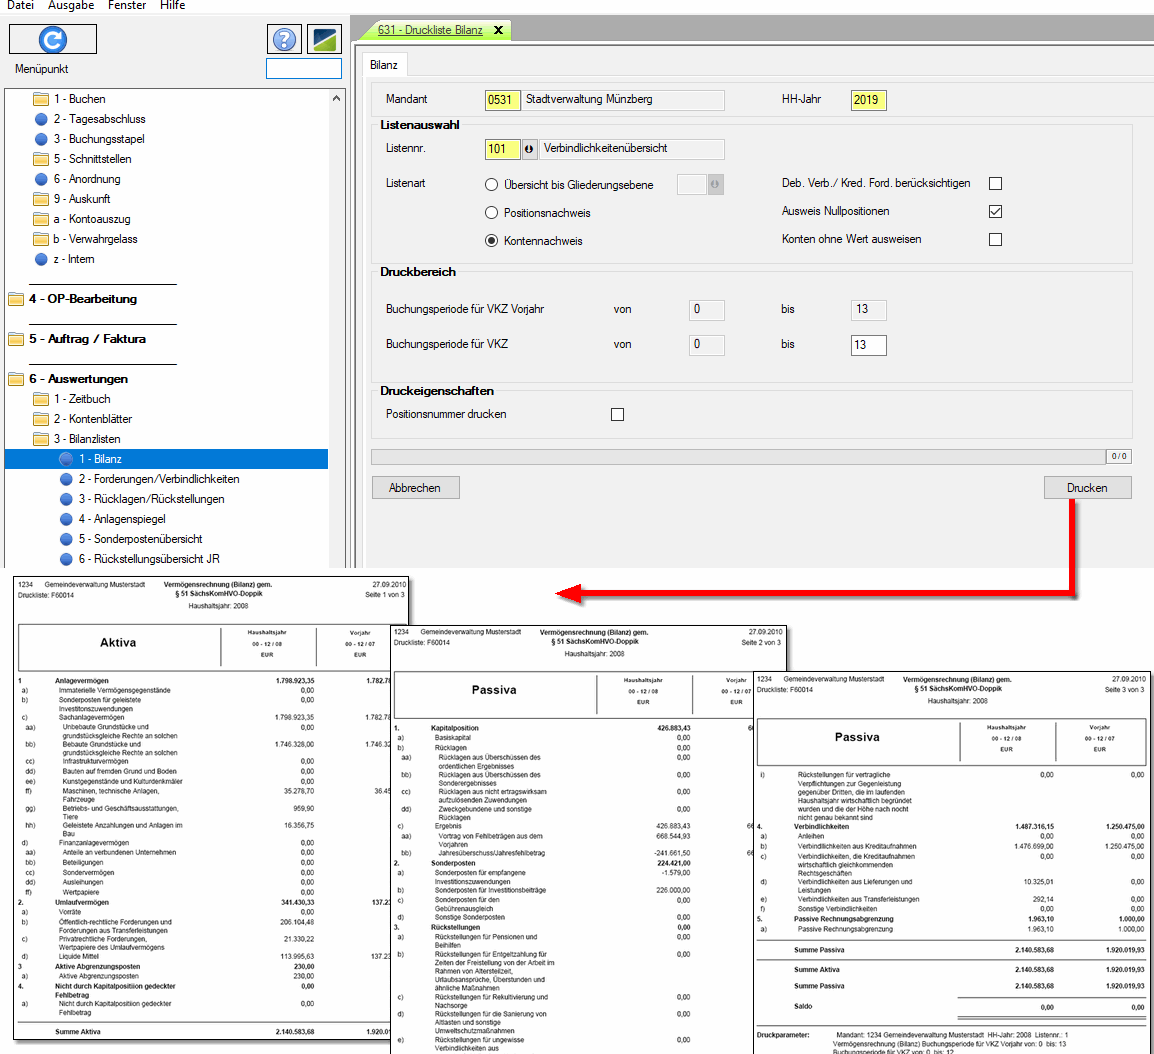Screen dimensions: 1154x1054
Task: Enable Deb. Verb./Kred. Ford. berücksichtigen checkbox
Action: point(995,184)
